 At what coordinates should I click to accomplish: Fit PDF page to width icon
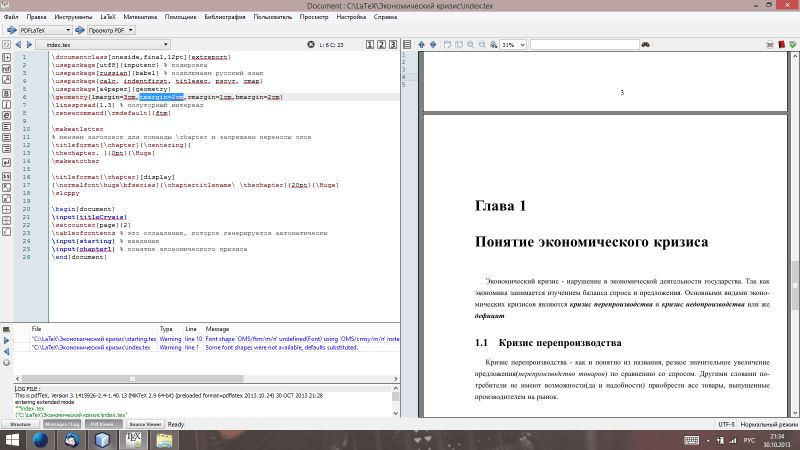point(447,44)
